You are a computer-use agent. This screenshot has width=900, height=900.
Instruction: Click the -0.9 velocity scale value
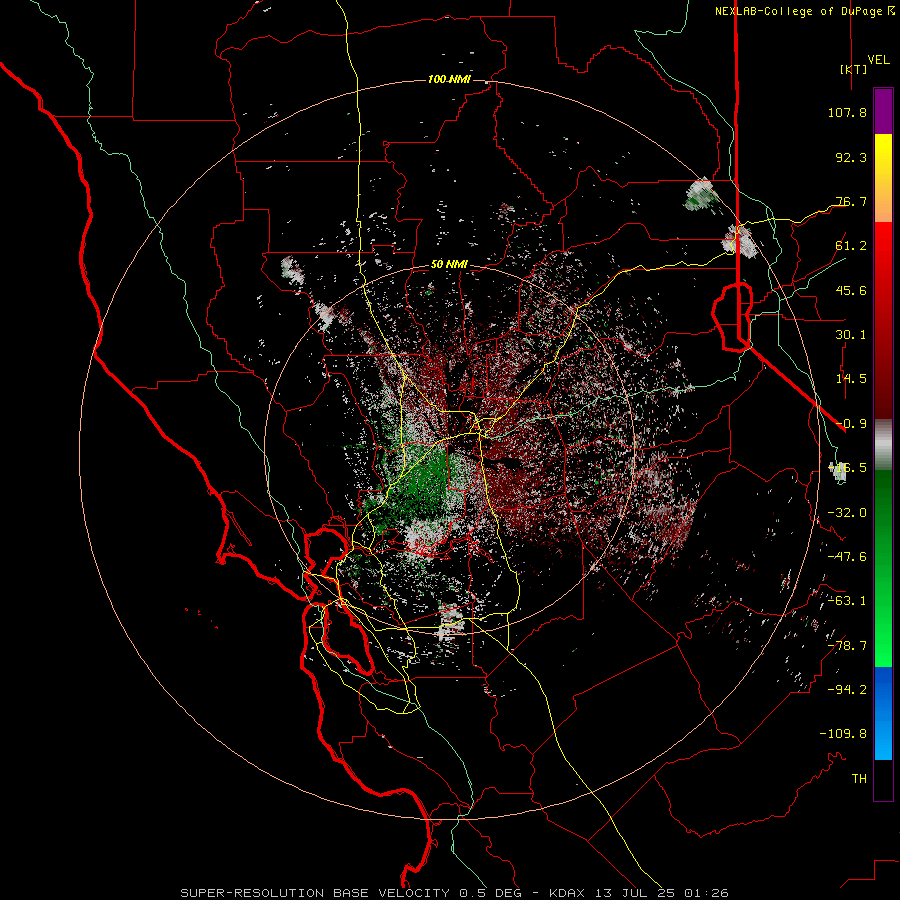(851, 424)
